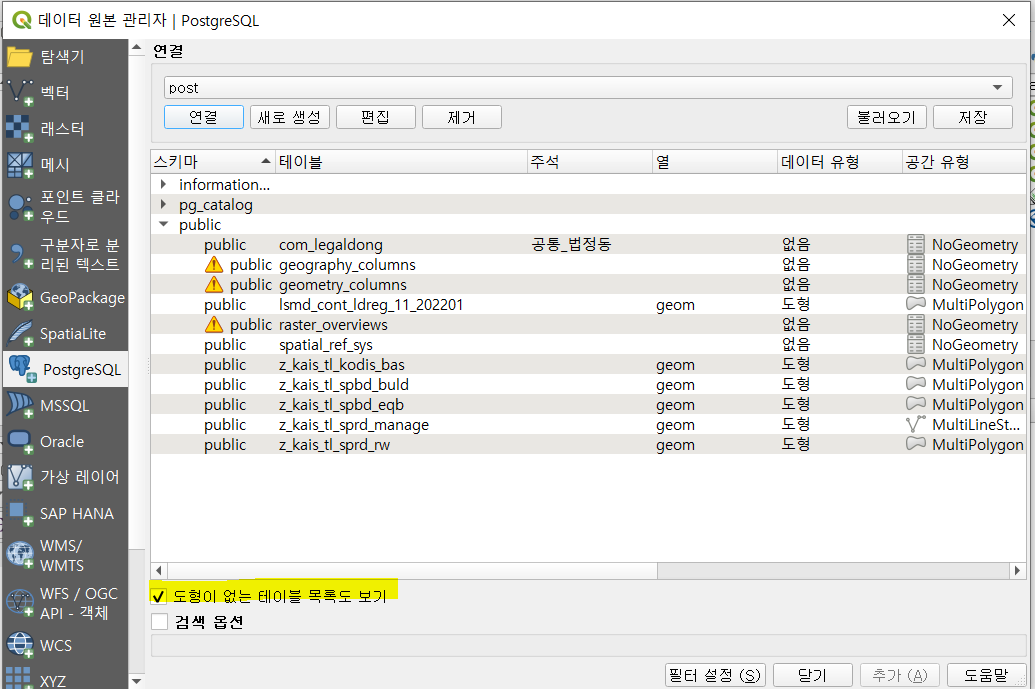The height and width of the screenshot is (689, 1035).
Task: Click right arrow of horizontal scrollbar
Action: point(1017,570)
